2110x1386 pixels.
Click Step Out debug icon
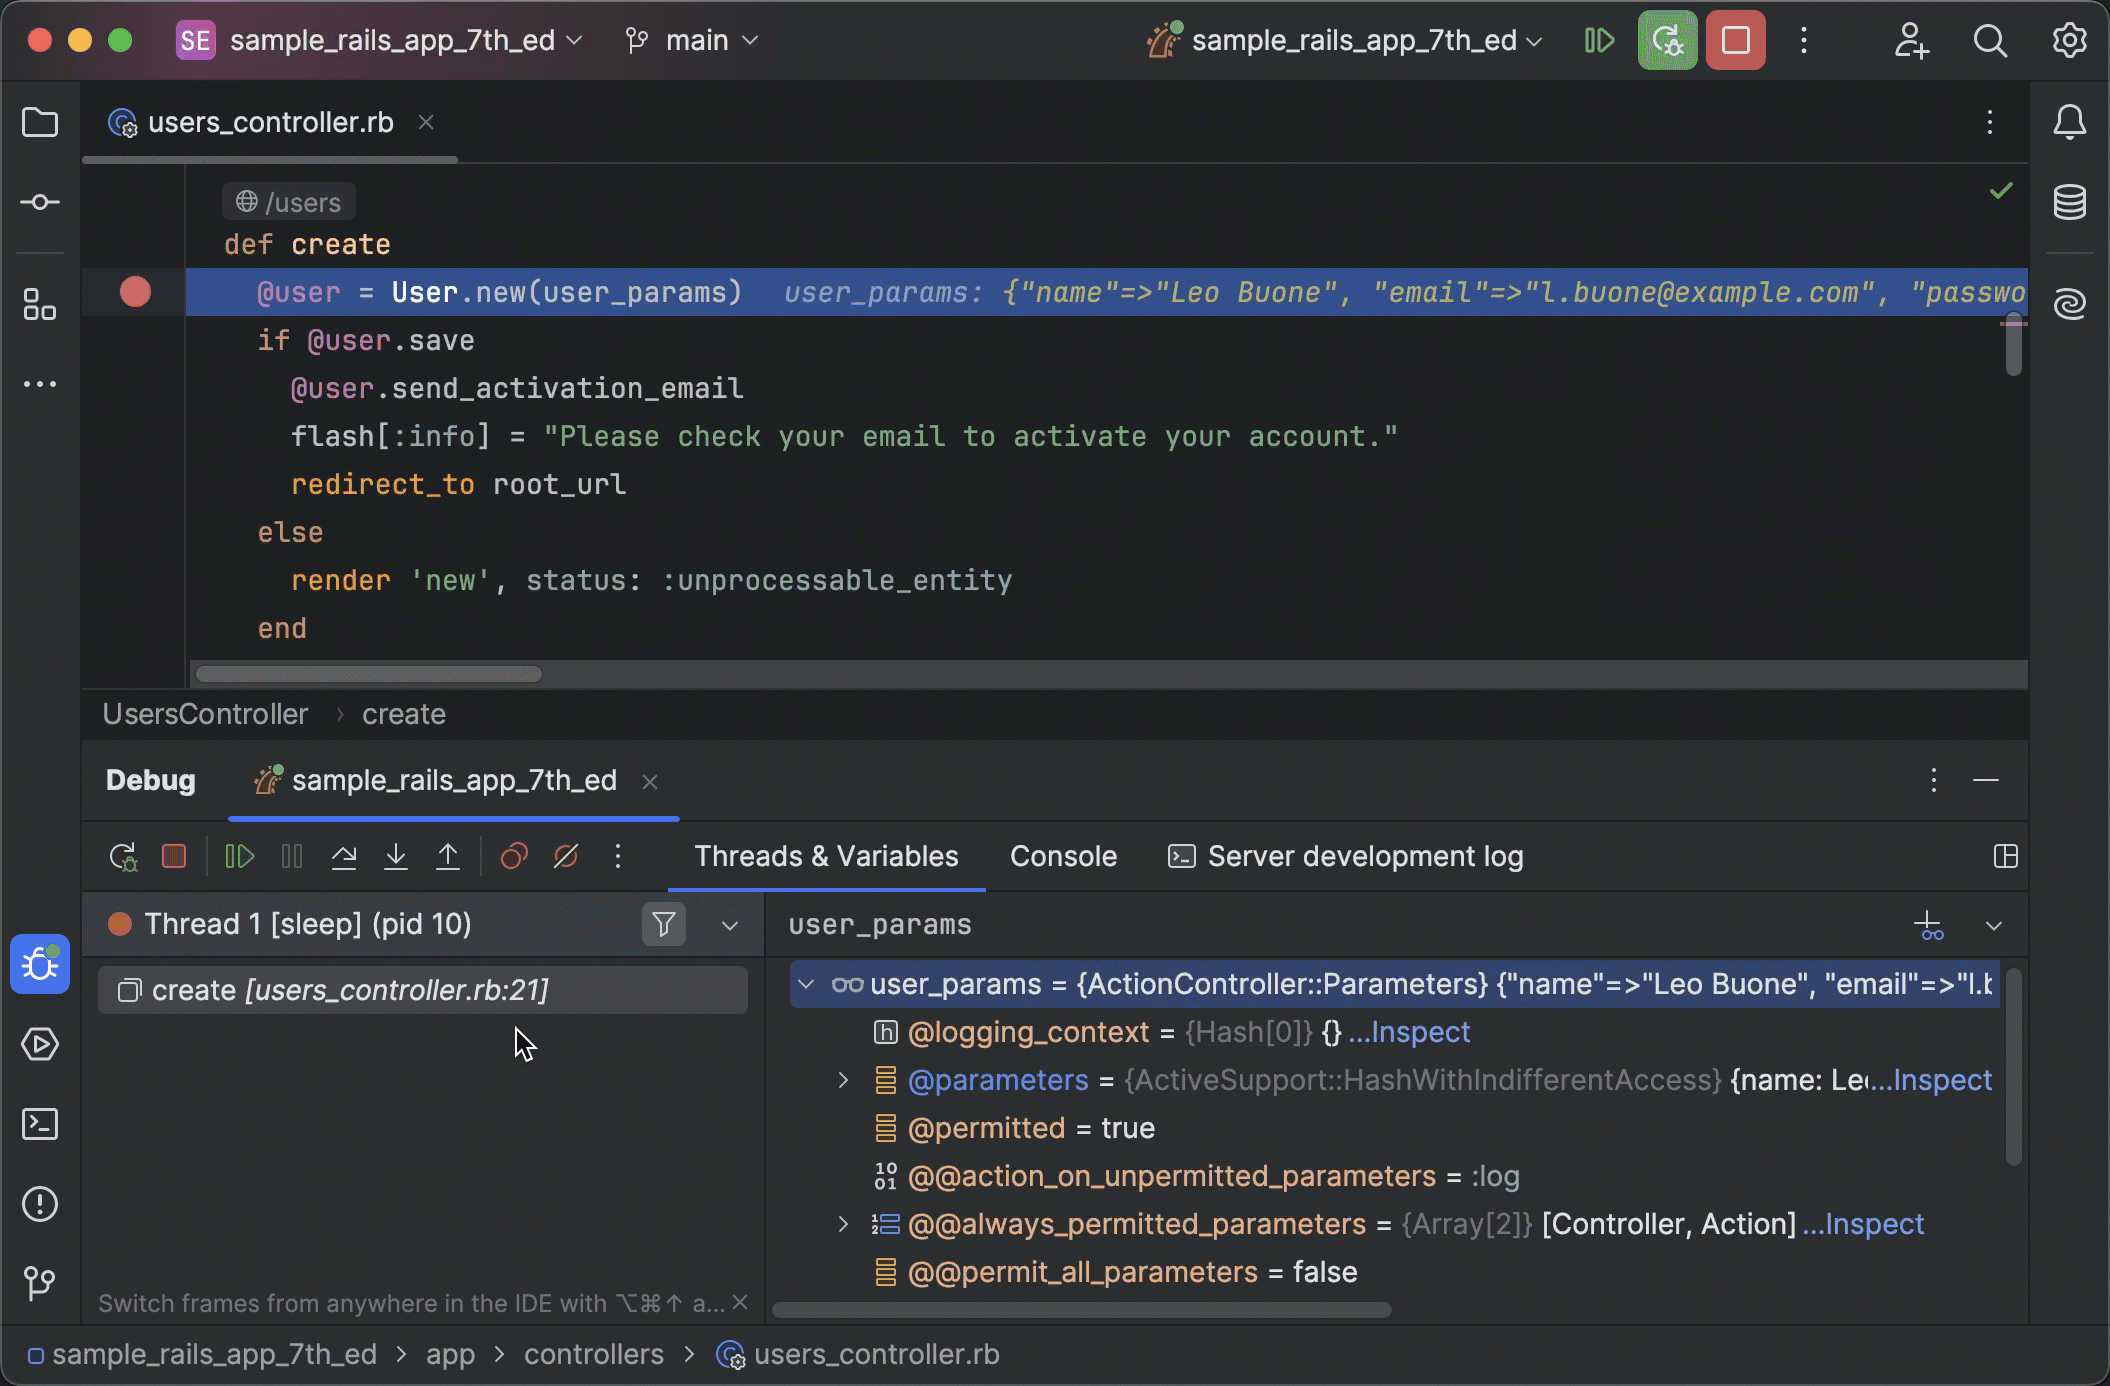pos(448,857)
